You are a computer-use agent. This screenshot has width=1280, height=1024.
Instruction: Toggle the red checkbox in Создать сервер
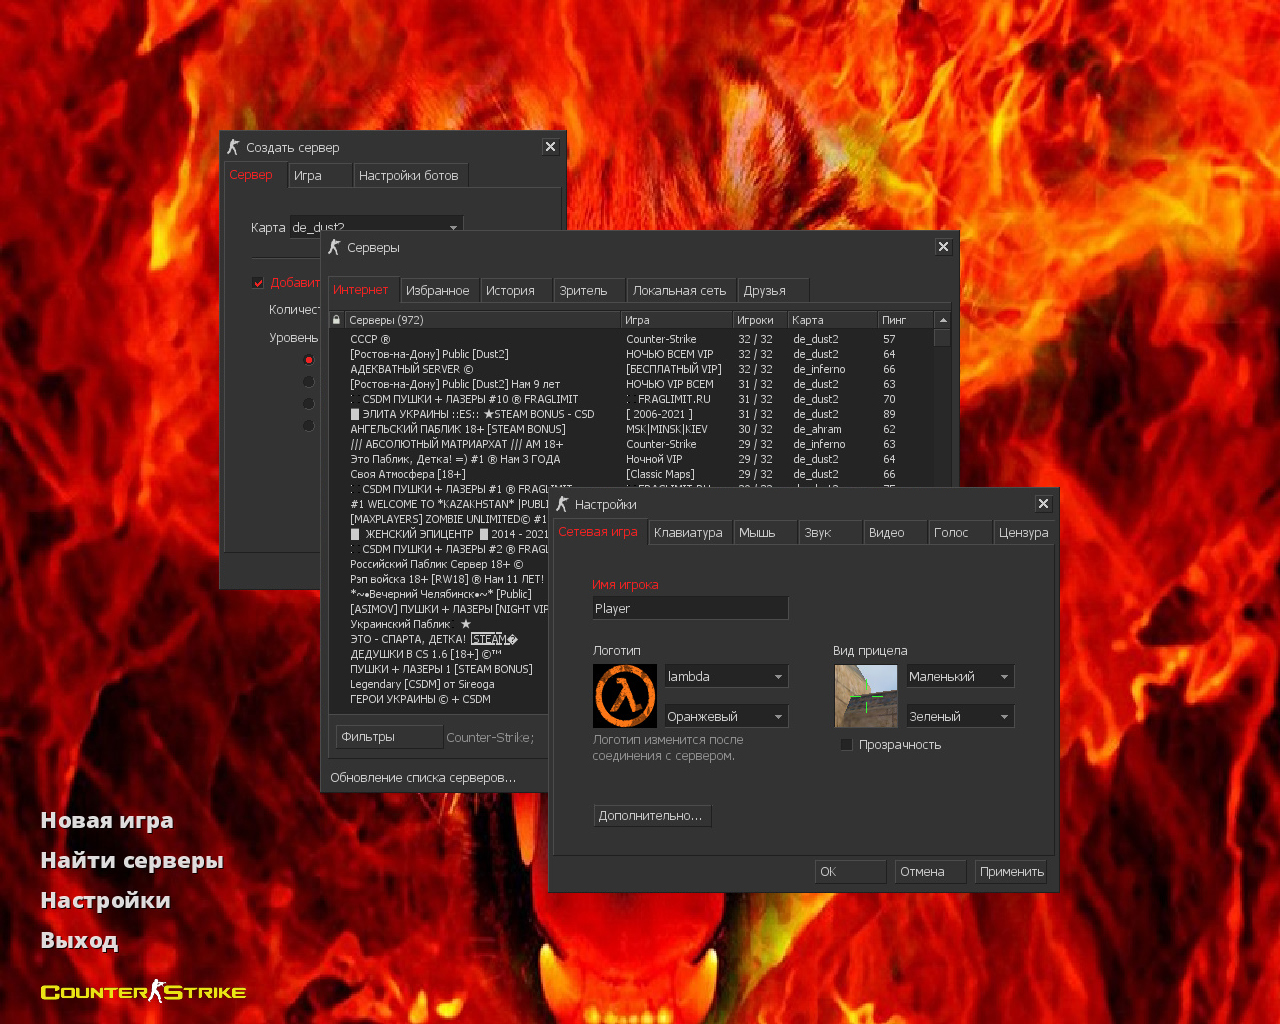(258, 283)
